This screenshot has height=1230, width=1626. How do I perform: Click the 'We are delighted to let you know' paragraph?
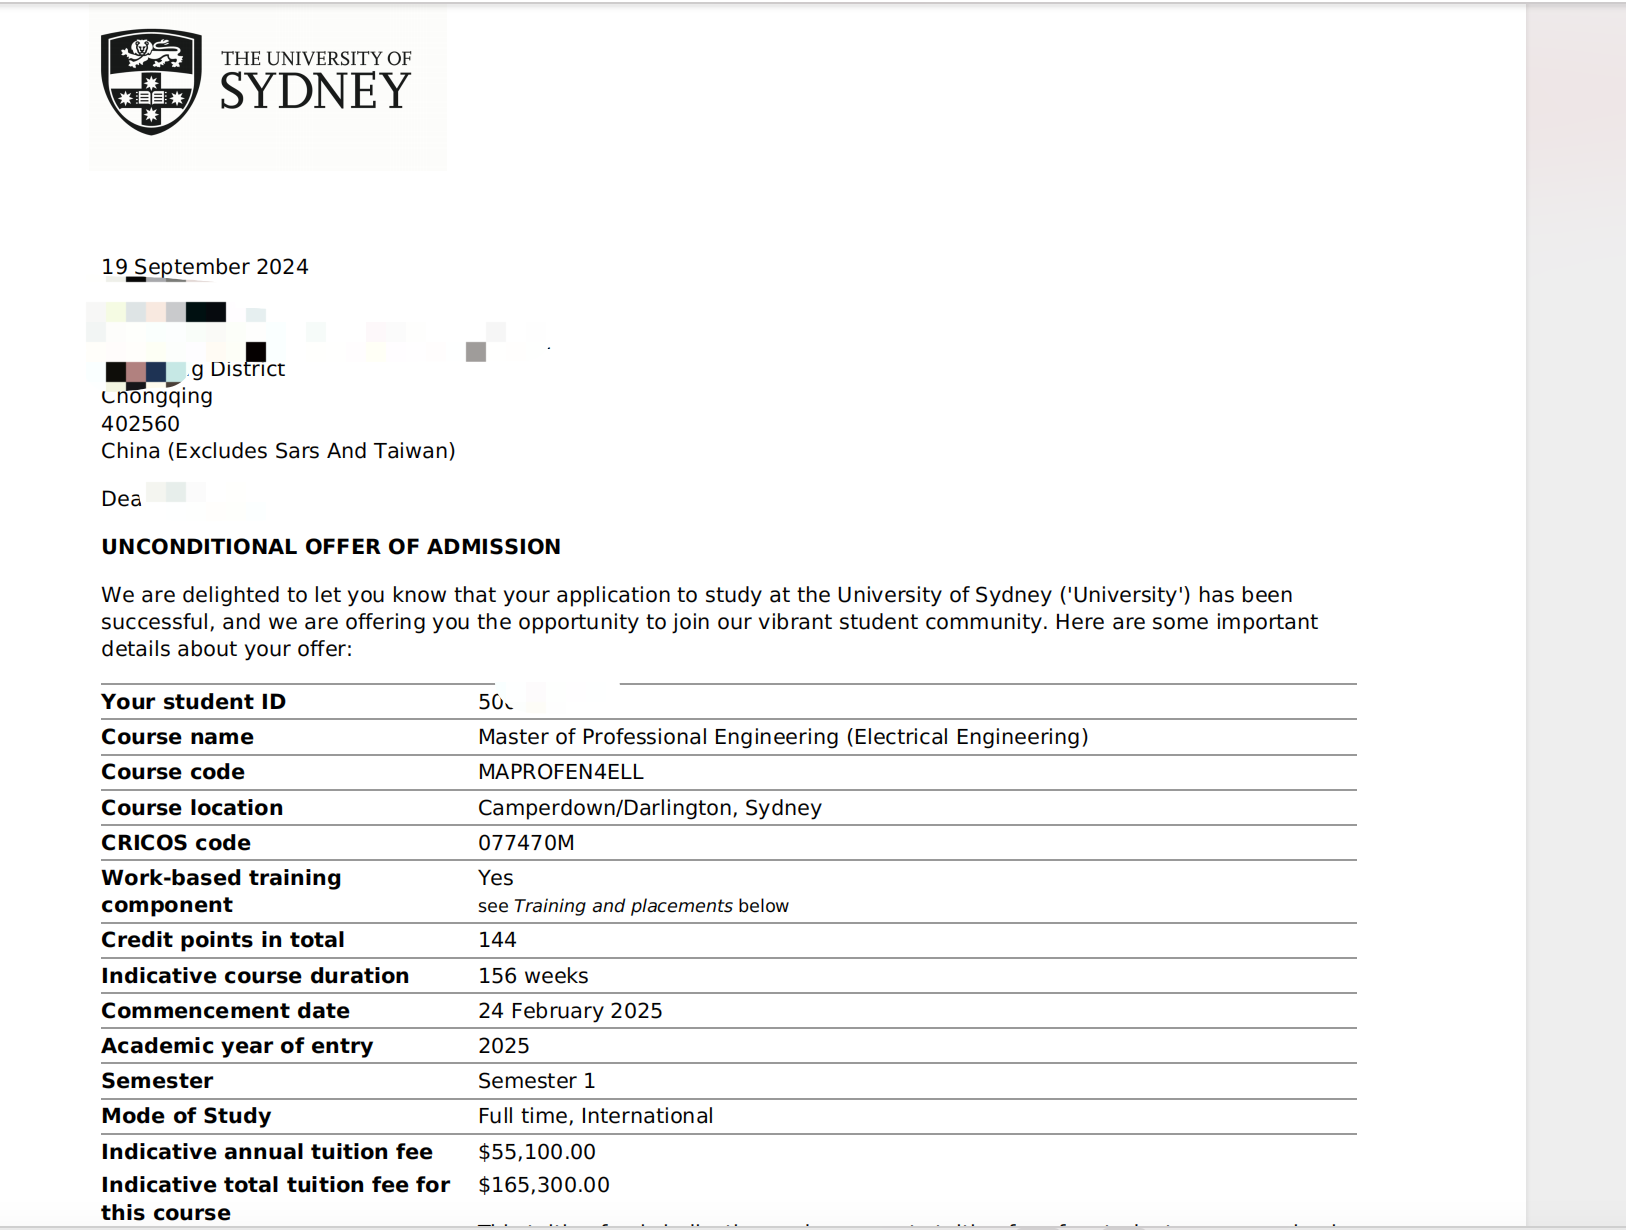710,622
